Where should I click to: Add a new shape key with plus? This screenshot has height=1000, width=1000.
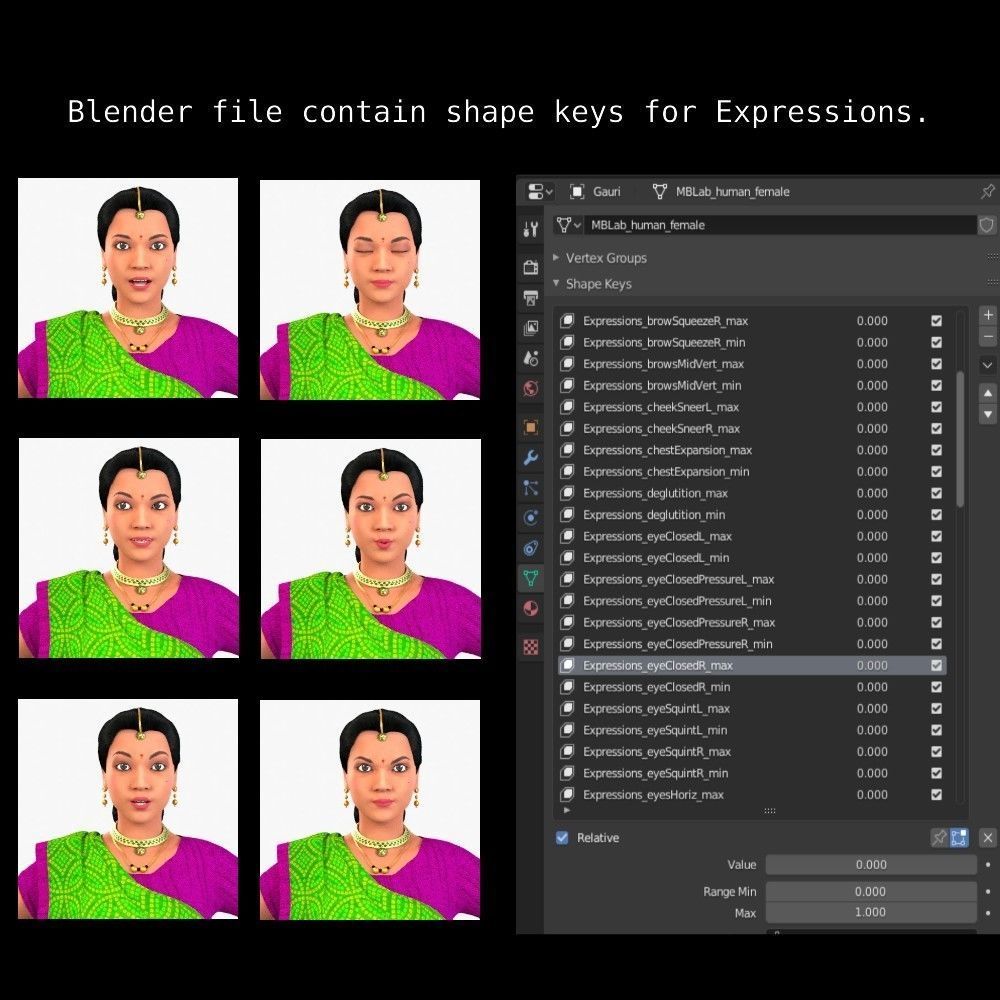point(988,315)
